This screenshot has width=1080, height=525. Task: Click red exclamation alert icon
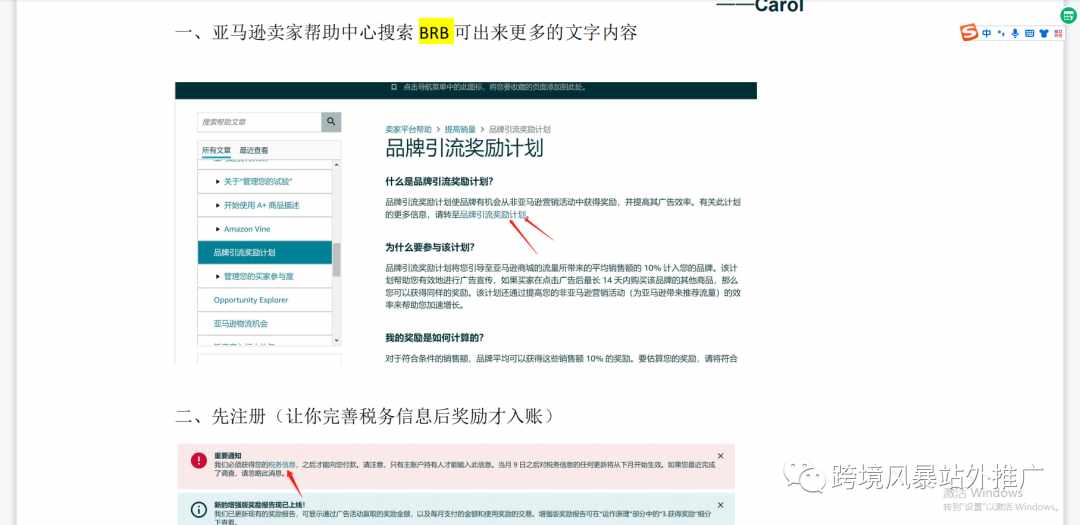[198, 460]
